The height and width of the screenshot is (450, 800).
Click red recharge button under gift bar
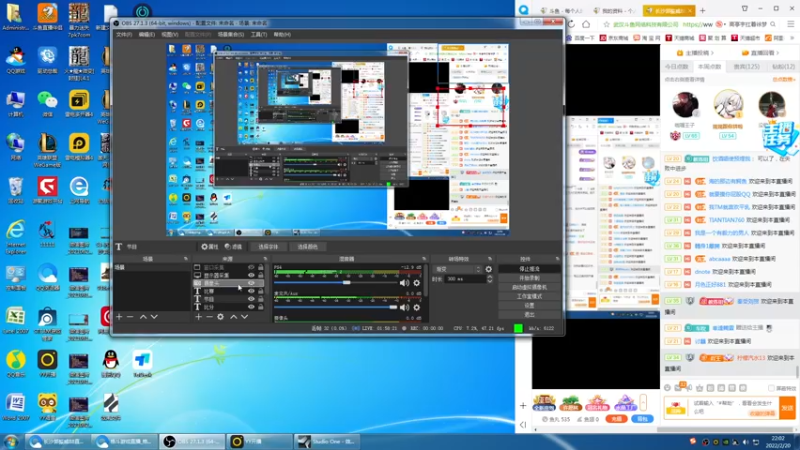tap(616, 419)
